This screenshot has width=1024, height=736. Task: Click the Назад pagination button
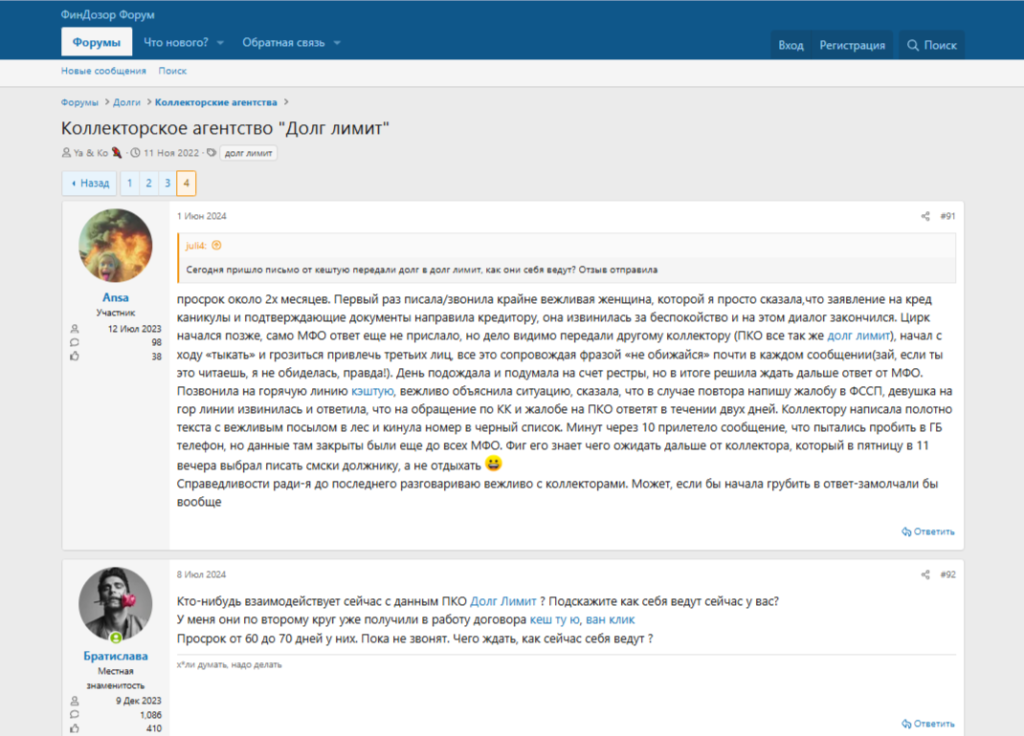89,183
